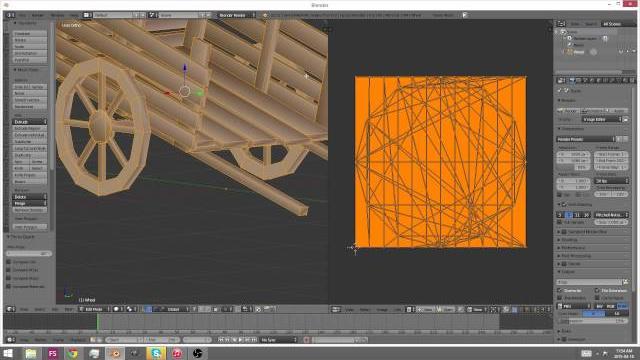The width and height of the screenshot is (640, 360).
Task: Click the green Y-axis manipulator handle
Action: [200, 93]
